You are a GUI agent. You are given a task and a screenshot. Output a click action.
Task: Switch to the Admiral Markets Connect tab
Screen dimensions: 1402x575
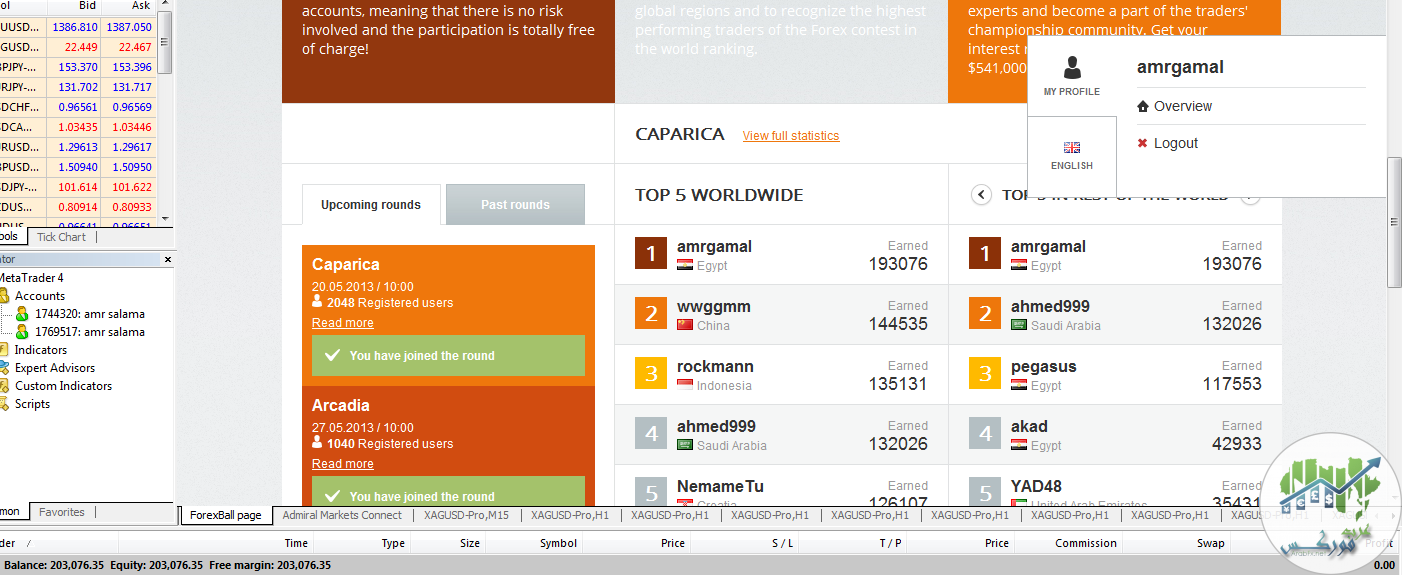(342, 515)
